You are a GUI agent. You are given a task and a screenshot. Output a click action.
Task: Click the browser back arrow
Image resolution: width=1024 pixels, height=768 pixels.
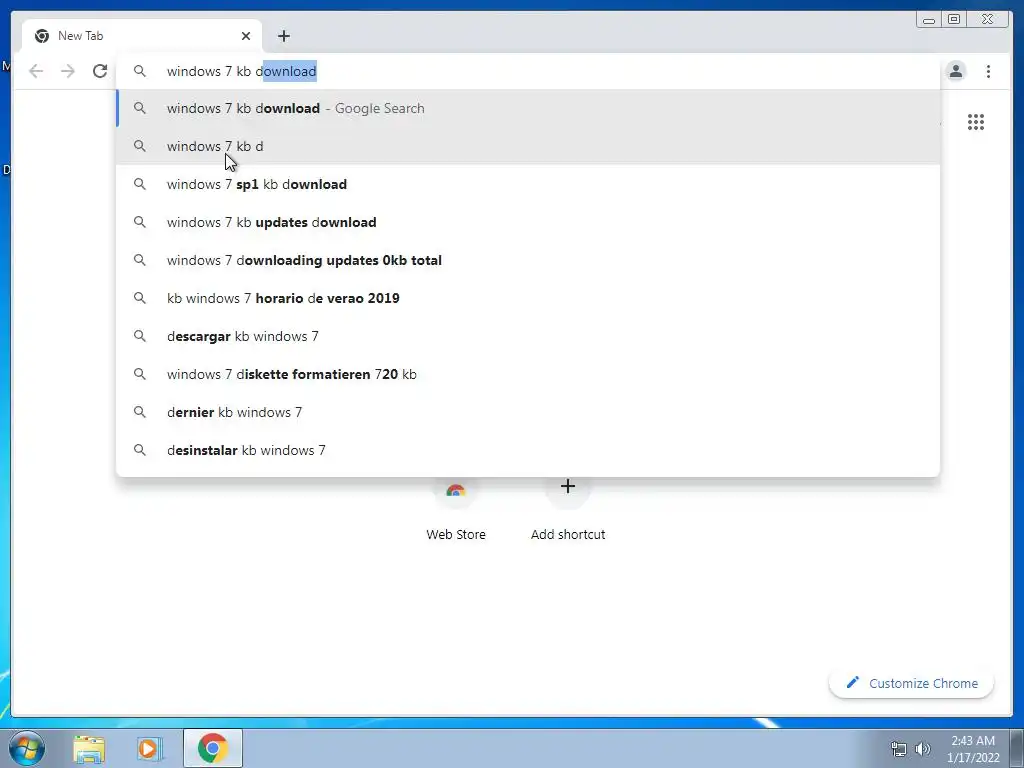36,71
